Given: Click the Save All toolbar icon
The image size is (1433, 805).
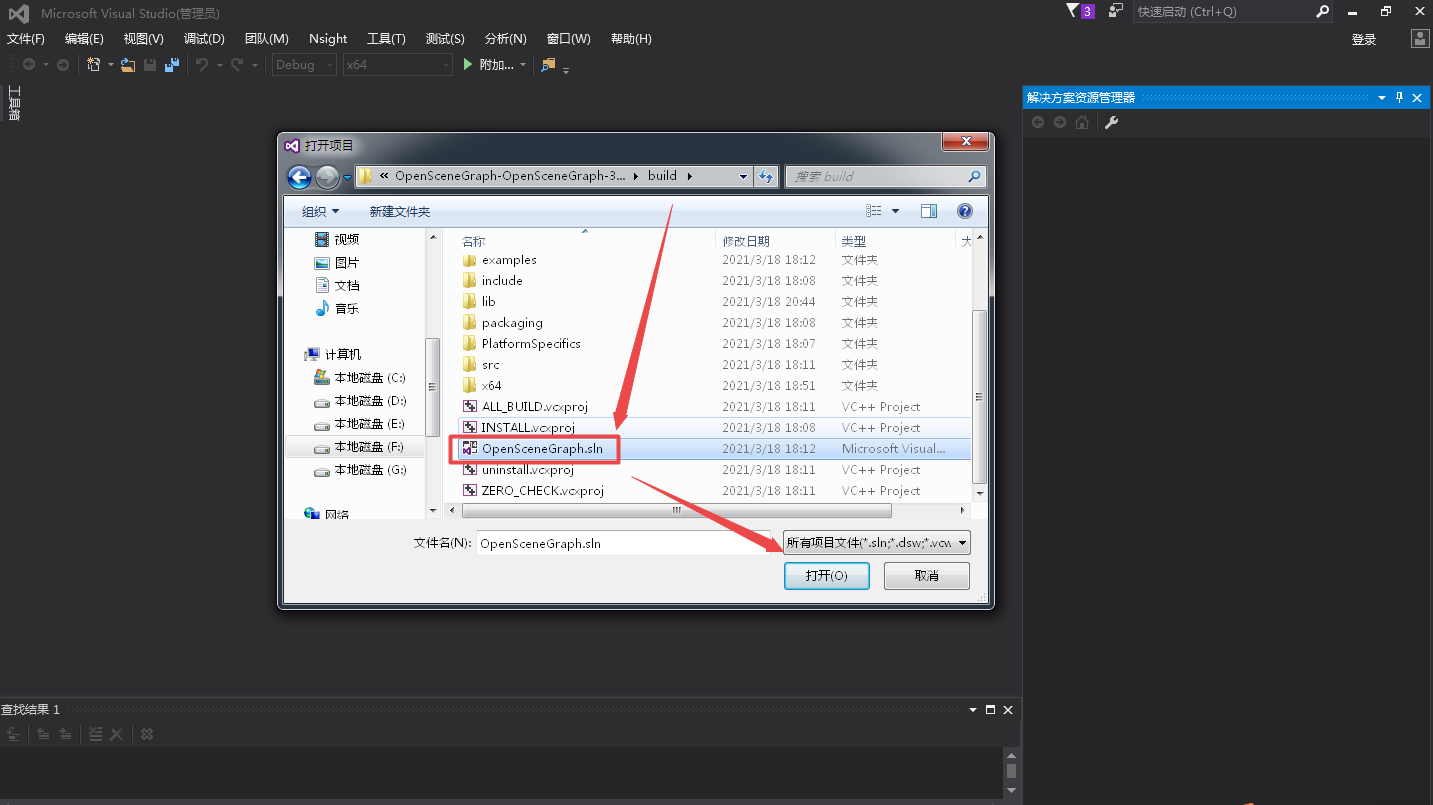Looking at the screenshot, I should (x=172, y=65).
